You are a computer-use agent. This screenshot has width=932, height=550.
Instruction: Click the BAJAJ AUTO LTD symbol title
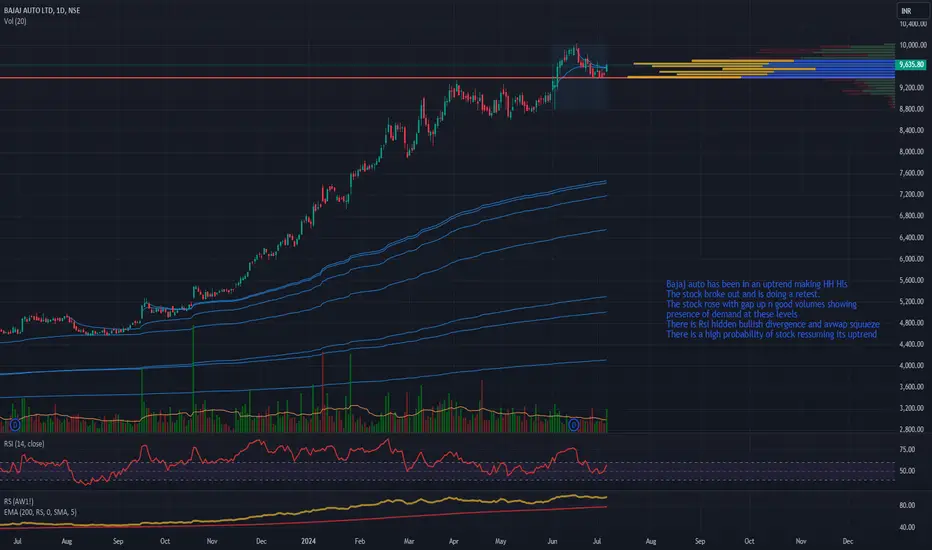coord(42,10)
